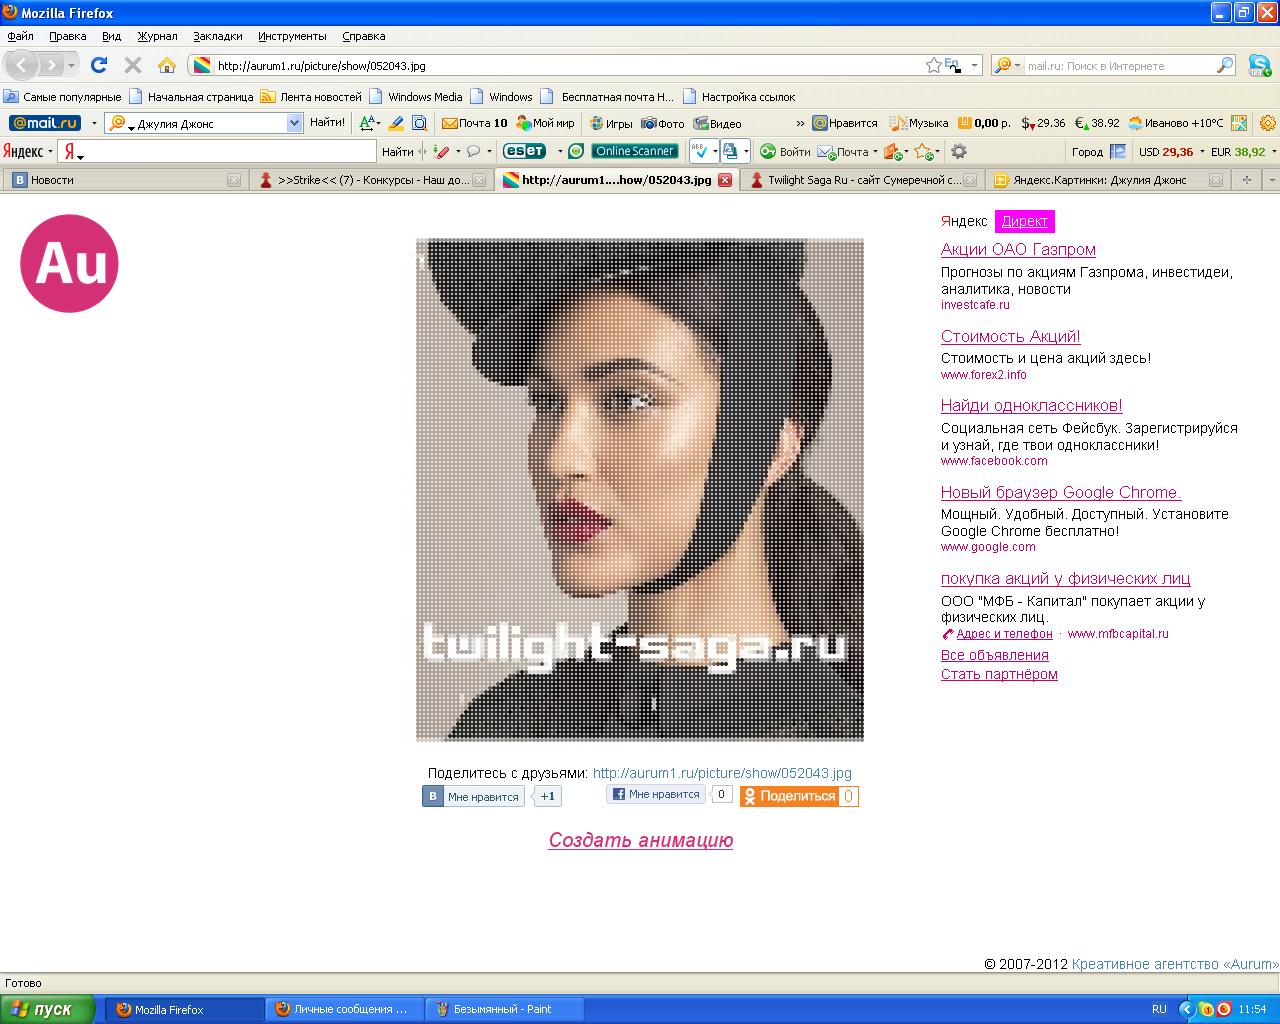Open the Закладки menu
The image size is (1280, 1024).
coord(218,36)
